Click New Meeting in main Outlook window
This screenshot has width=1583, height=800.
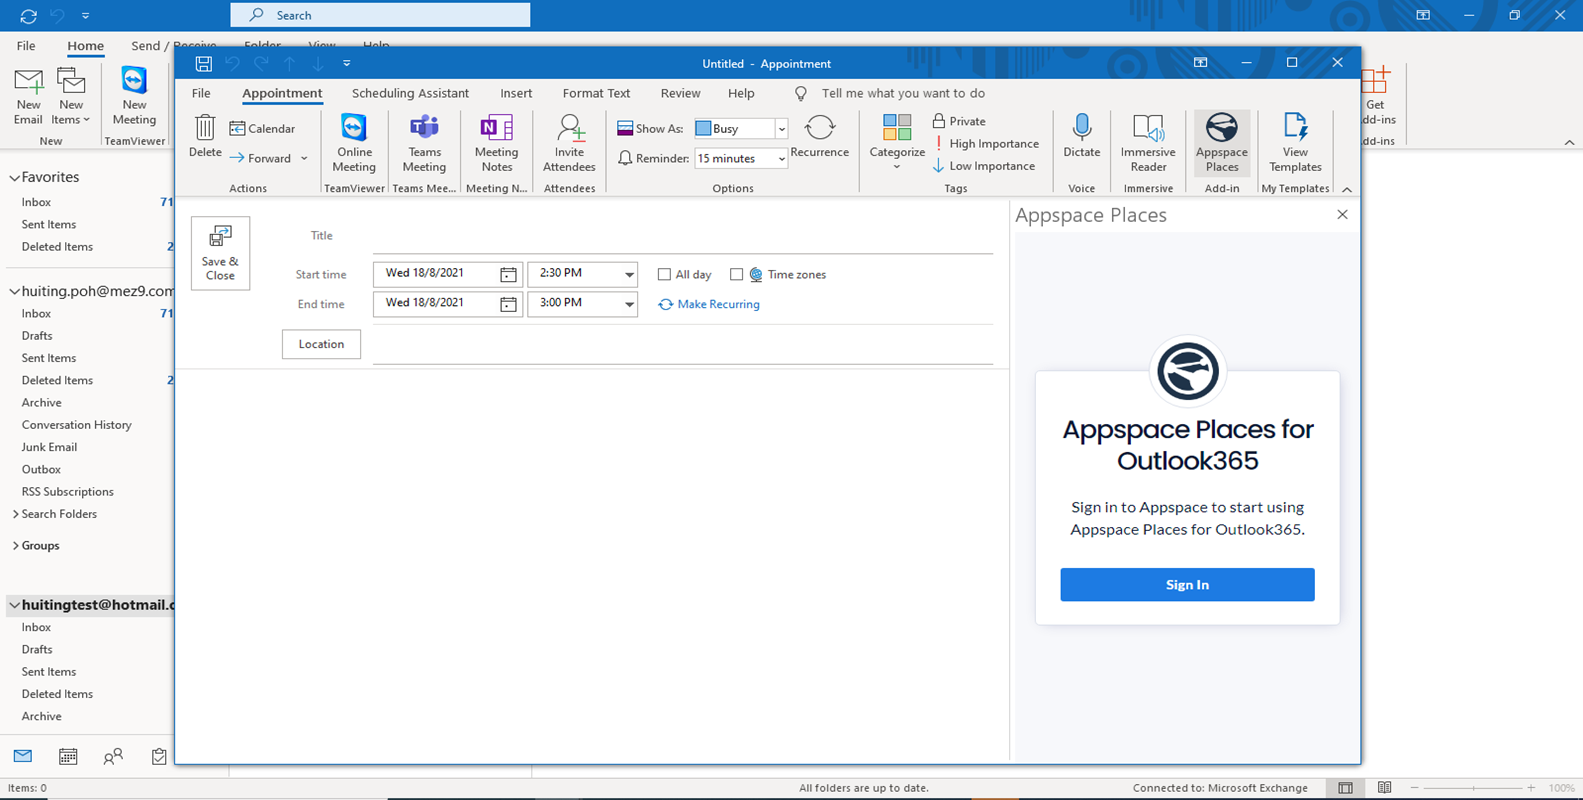(134, 96)
